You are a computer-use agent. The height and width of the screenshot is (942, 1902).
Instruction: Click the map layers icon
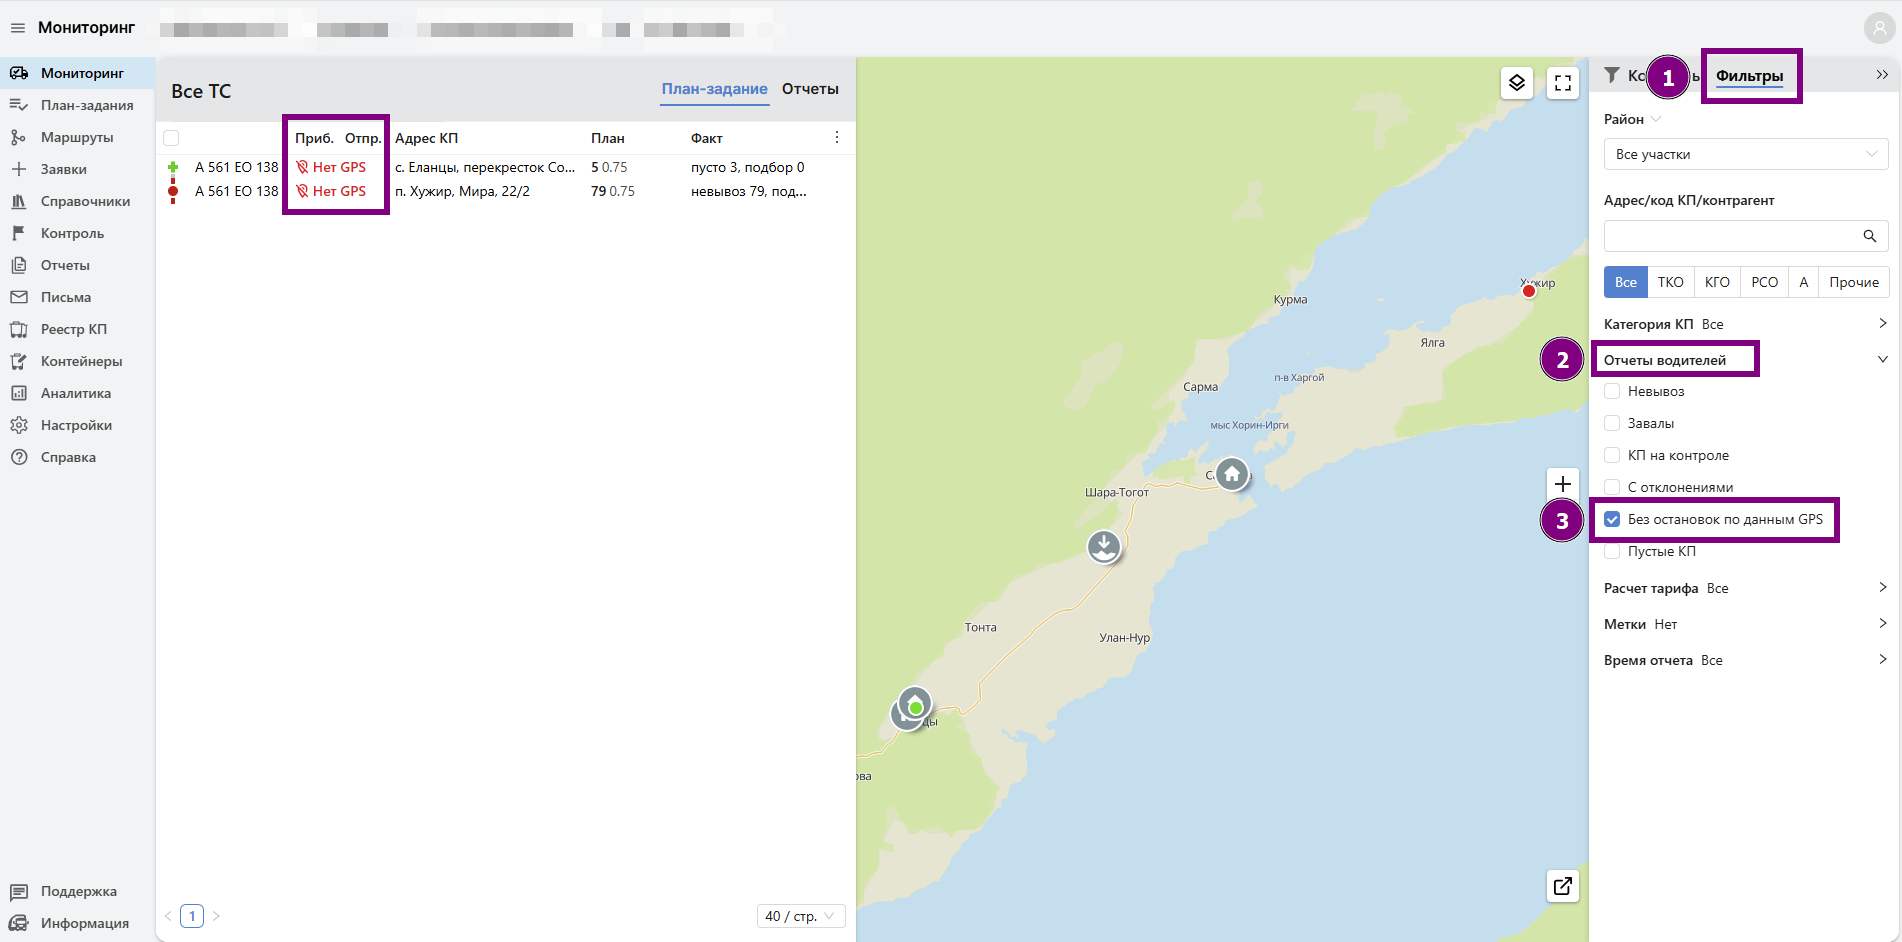tap(1517, 83)
